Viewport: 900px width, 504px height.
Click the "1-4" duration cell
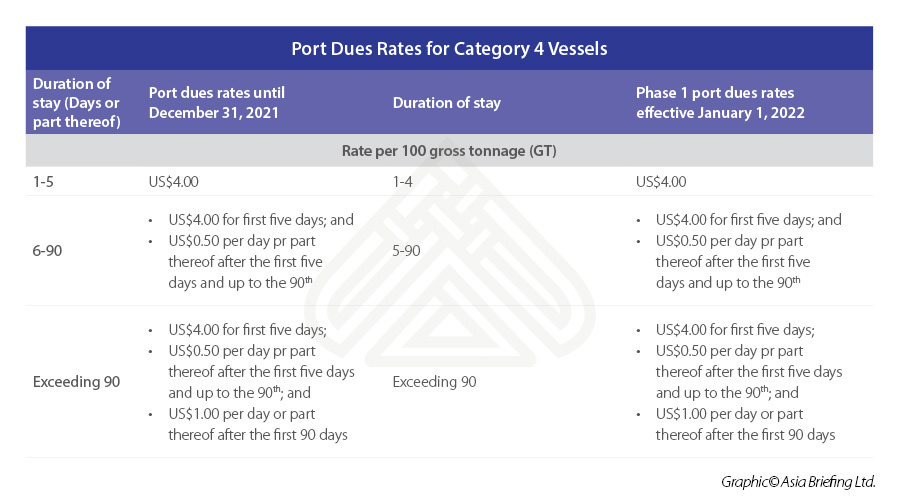coord(405,181)
